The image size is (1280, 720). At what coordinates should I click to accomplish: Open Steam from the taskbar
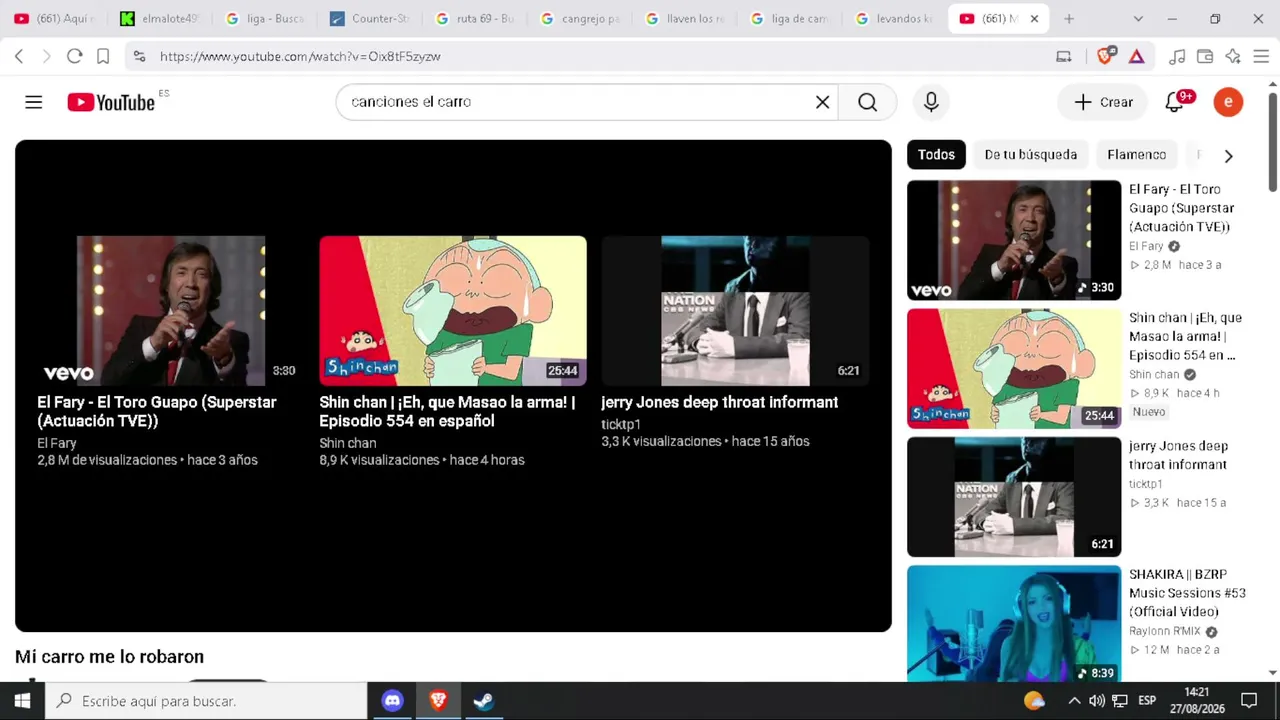pyautogui.click(x=484, y=701)
